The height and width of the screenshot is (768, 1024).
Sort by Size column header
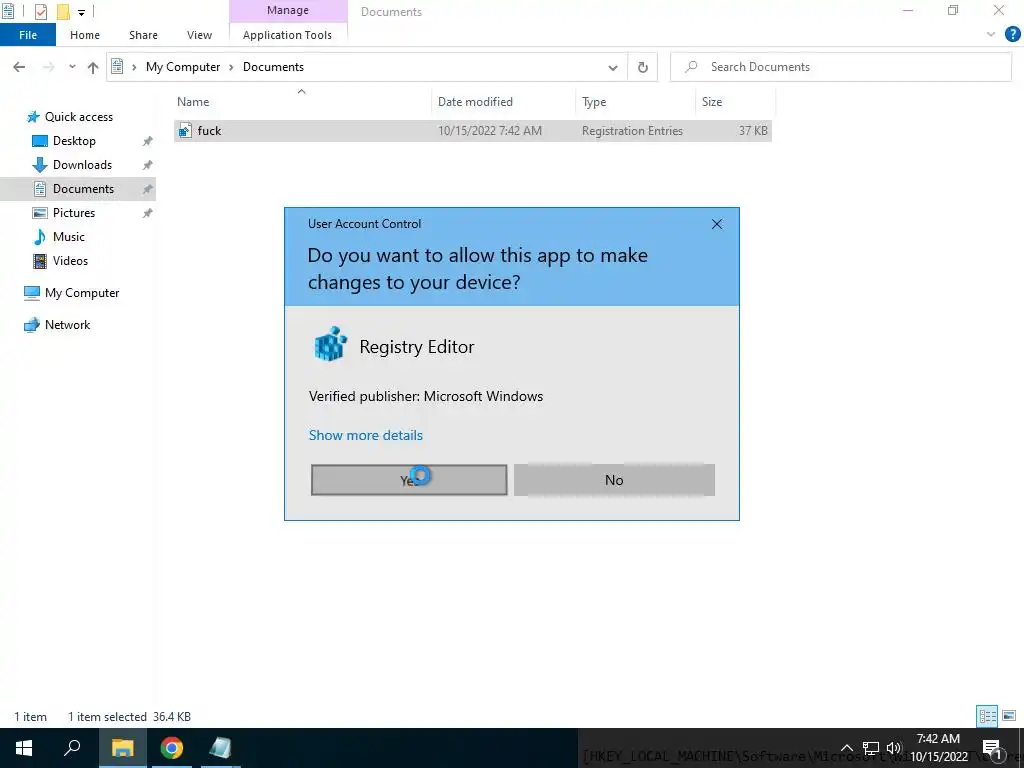pyautogui.click(x=712, y=102)
